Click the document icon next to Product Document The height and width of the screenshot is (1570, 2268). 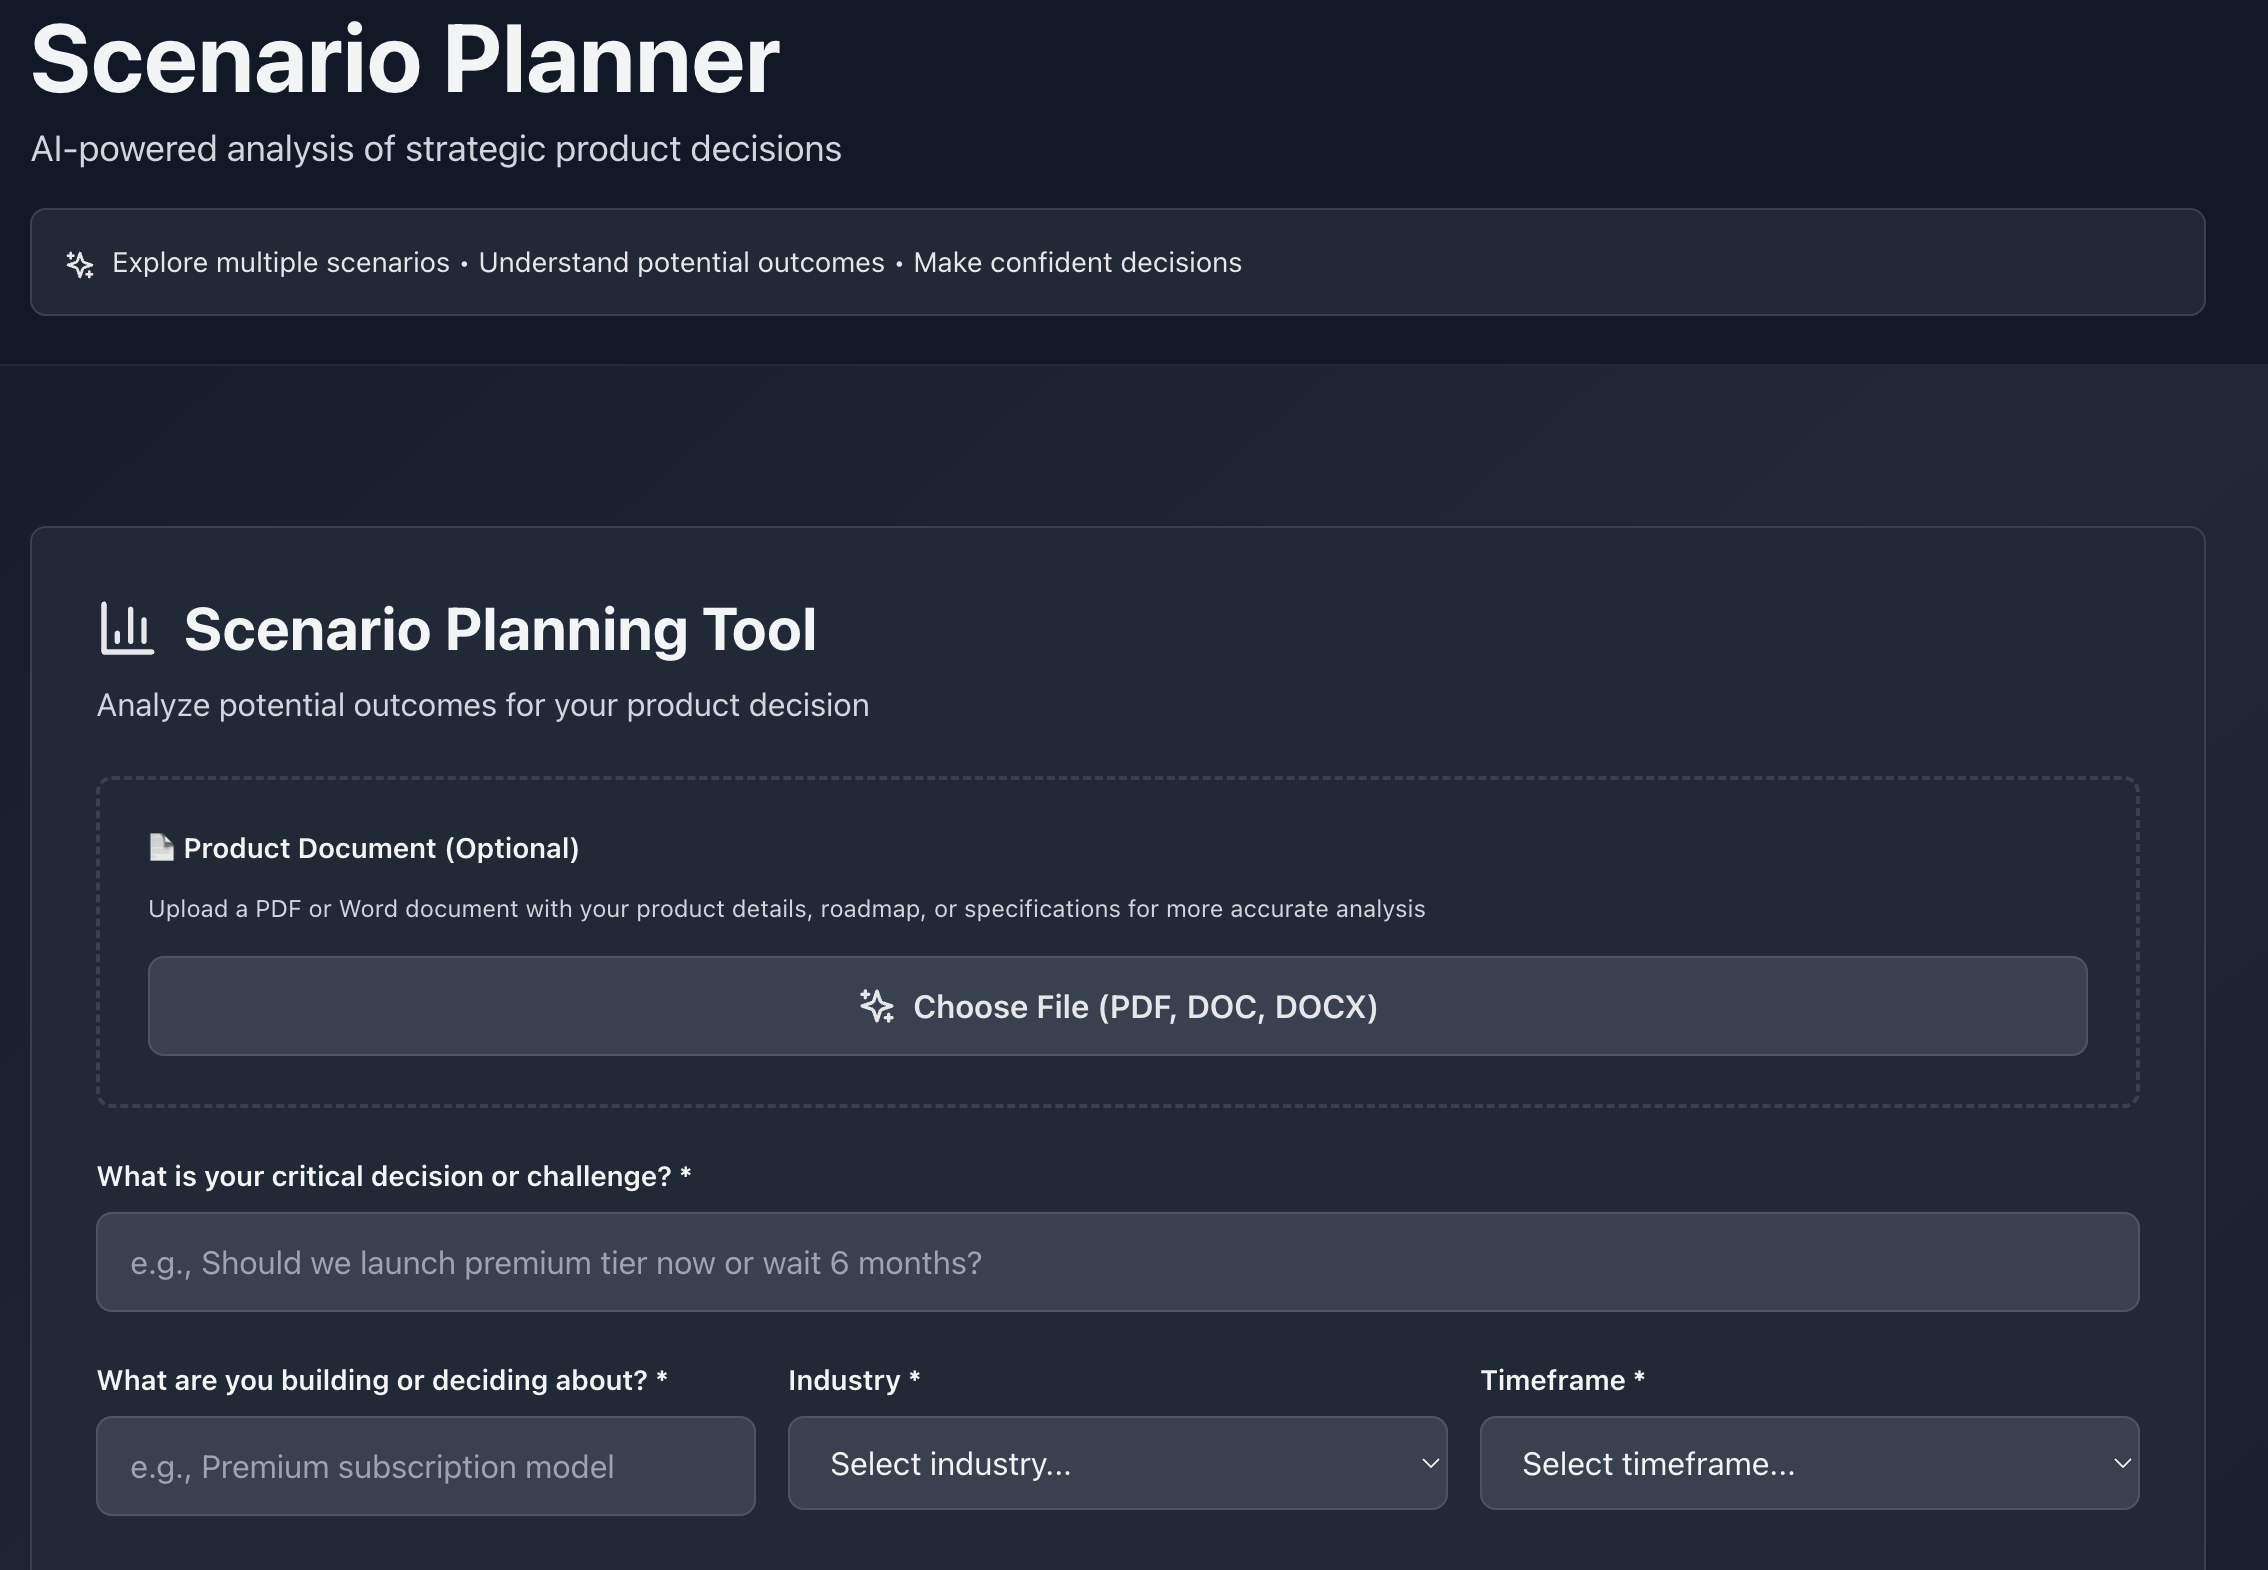coord(161,848)
